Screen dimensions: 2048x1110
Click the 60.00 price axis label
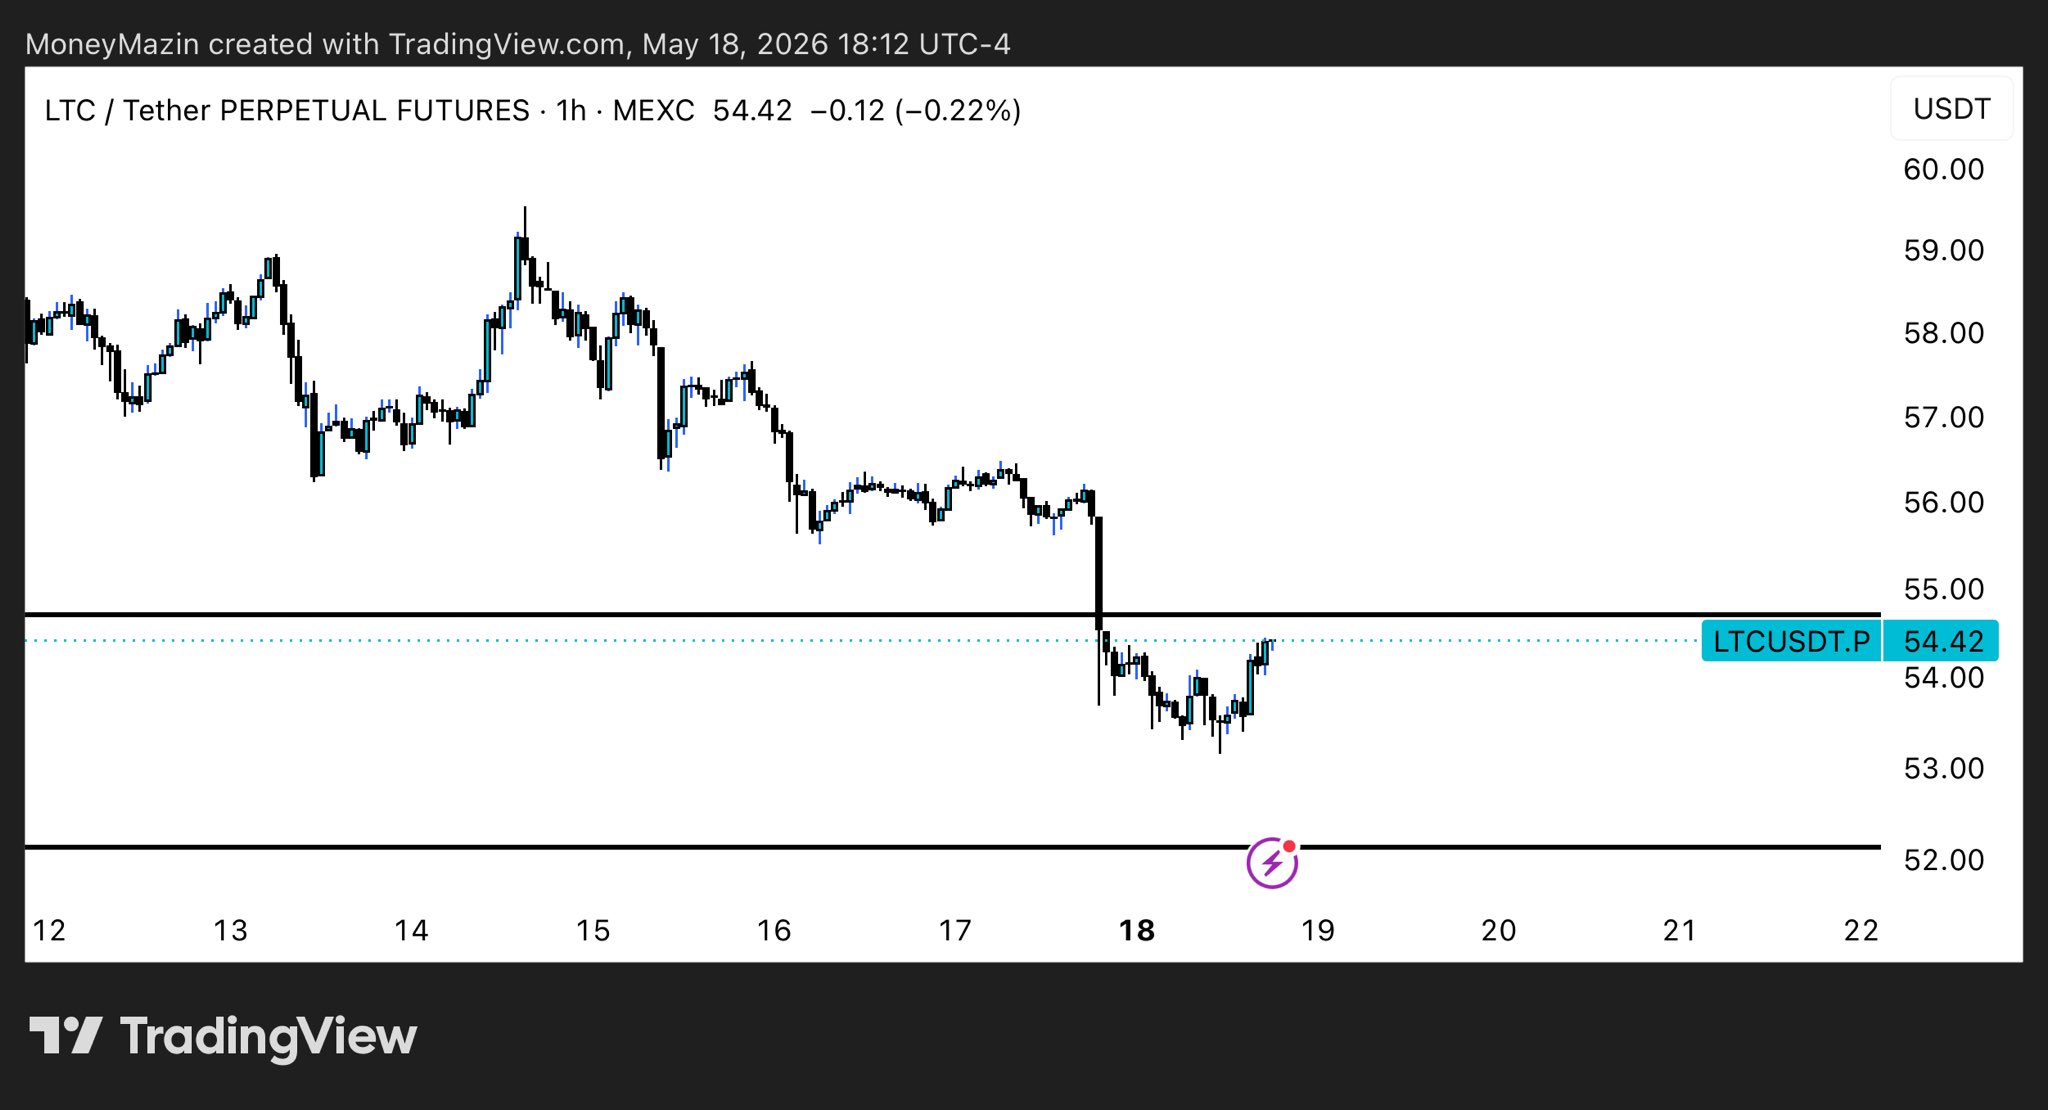coord(1943,169)
